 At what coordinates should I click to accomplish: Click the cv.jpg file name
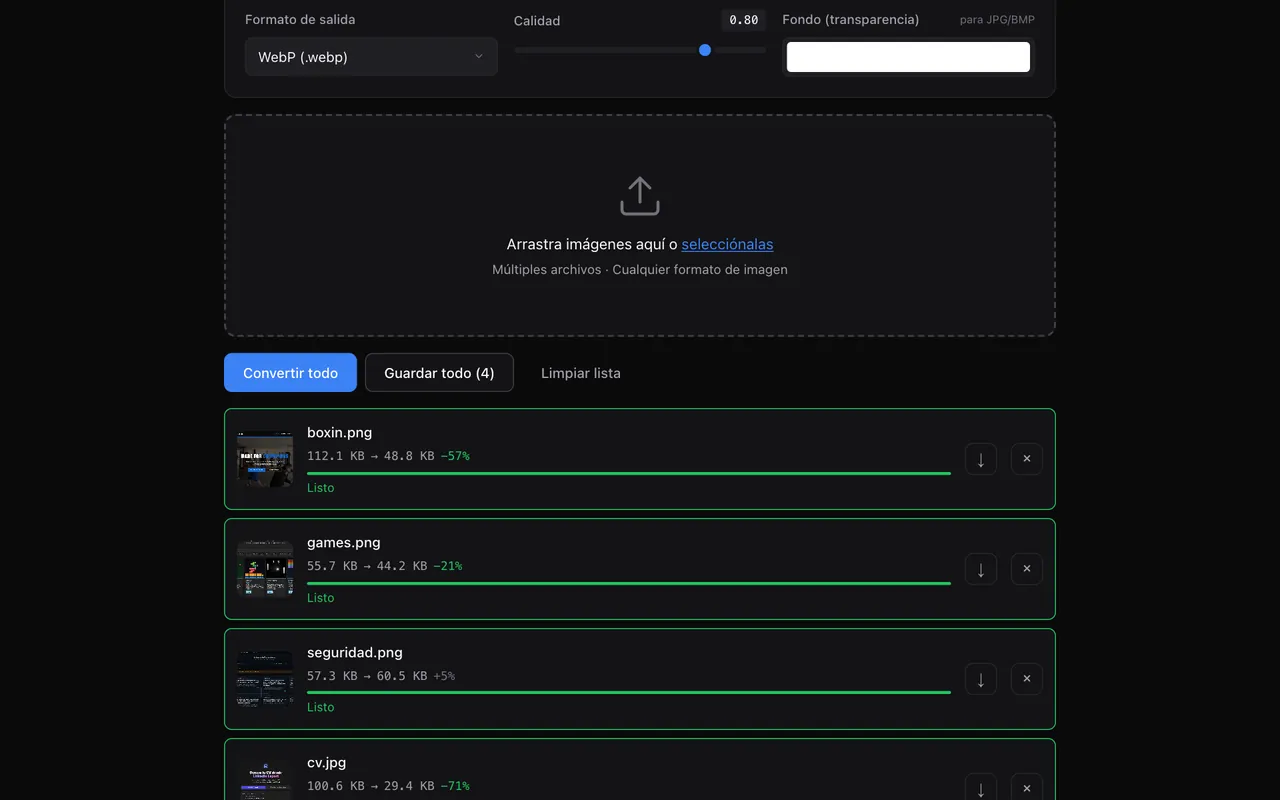tap(326, 763)
